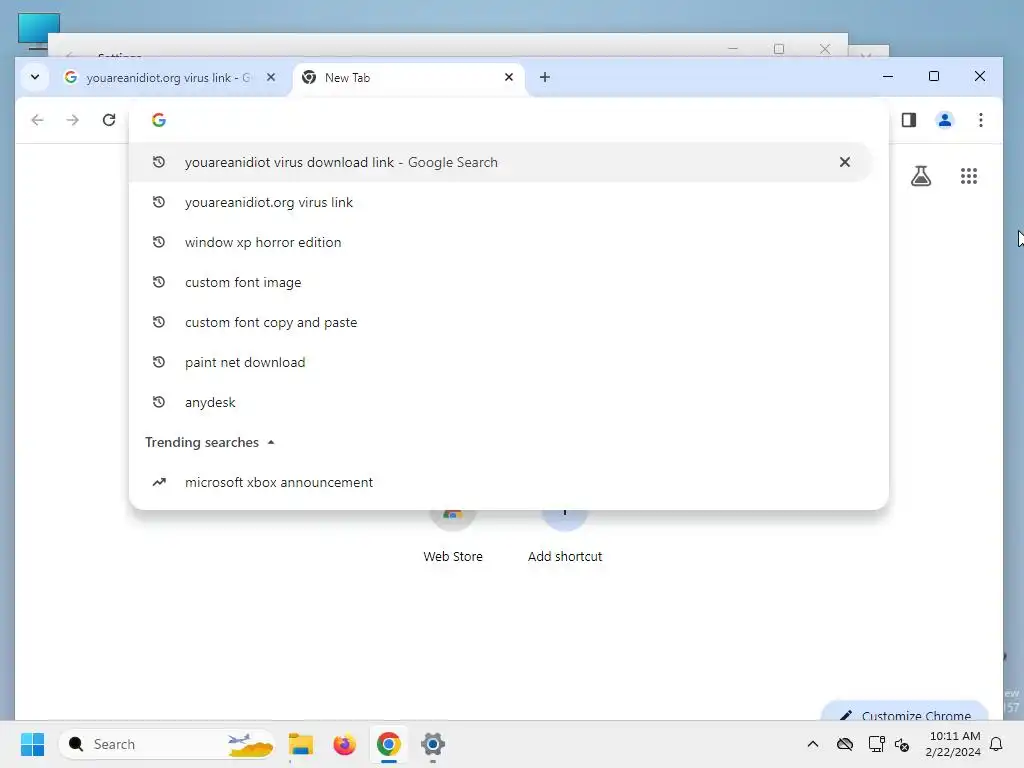This screenshot has width=1024, height=768.
Task: Open a new tab with plus button
Action: click(x=545, y=77)
